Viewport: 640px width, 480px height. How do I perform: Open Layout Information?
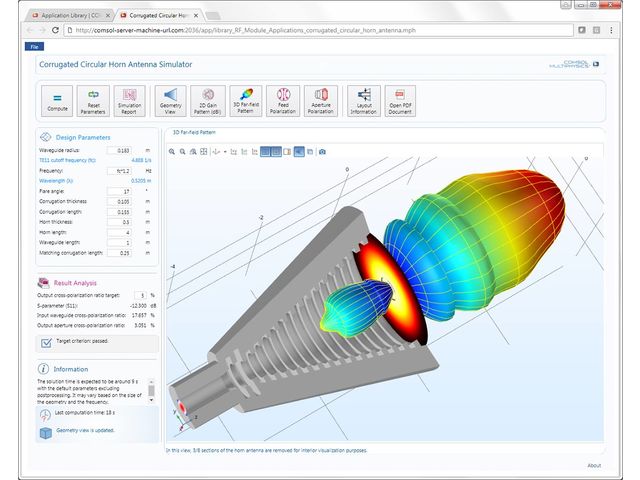click(362, 100)
